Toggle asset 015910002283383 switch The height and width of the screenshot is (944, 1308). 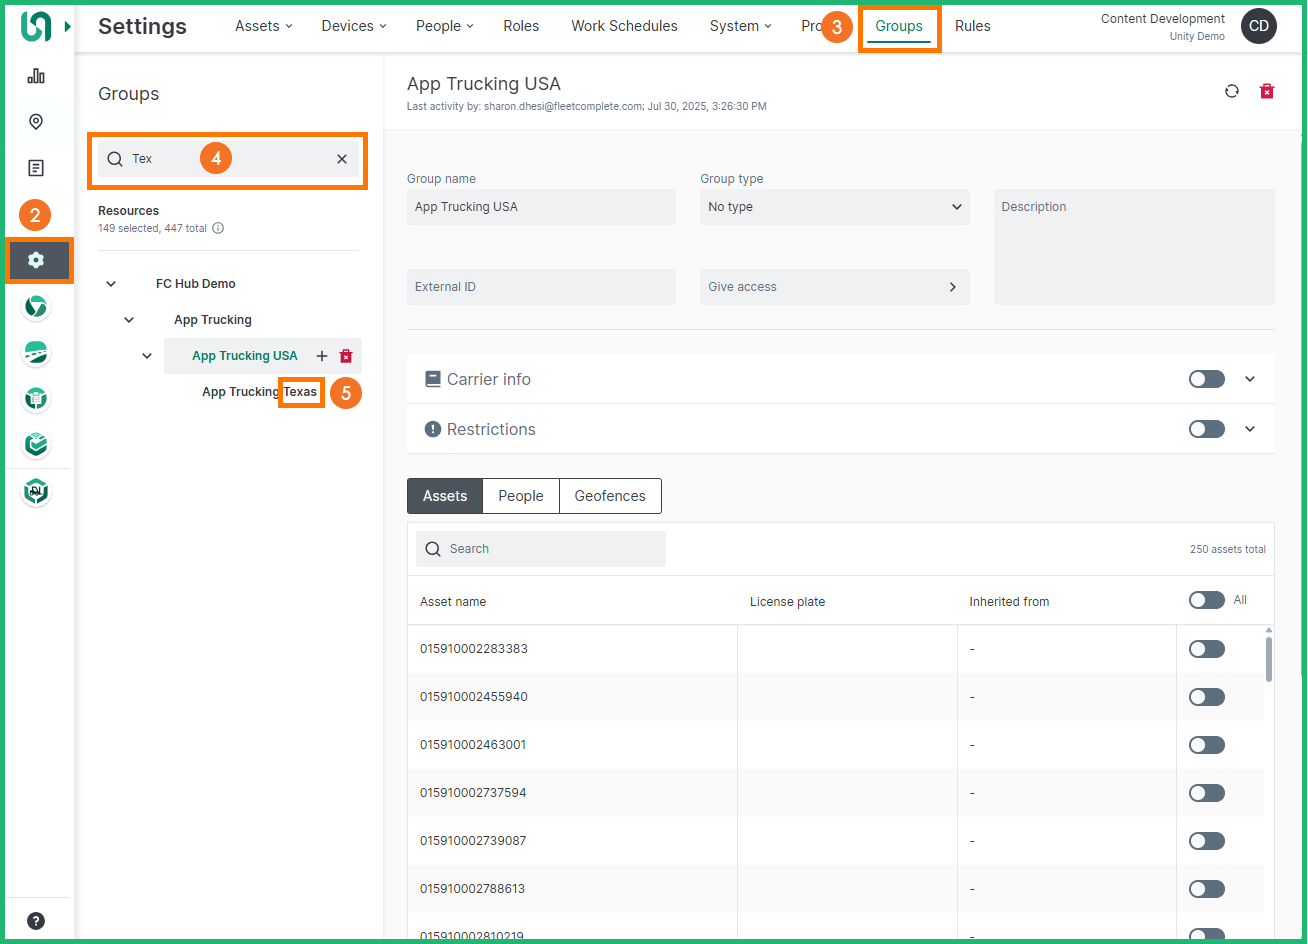coord(1206,649)
